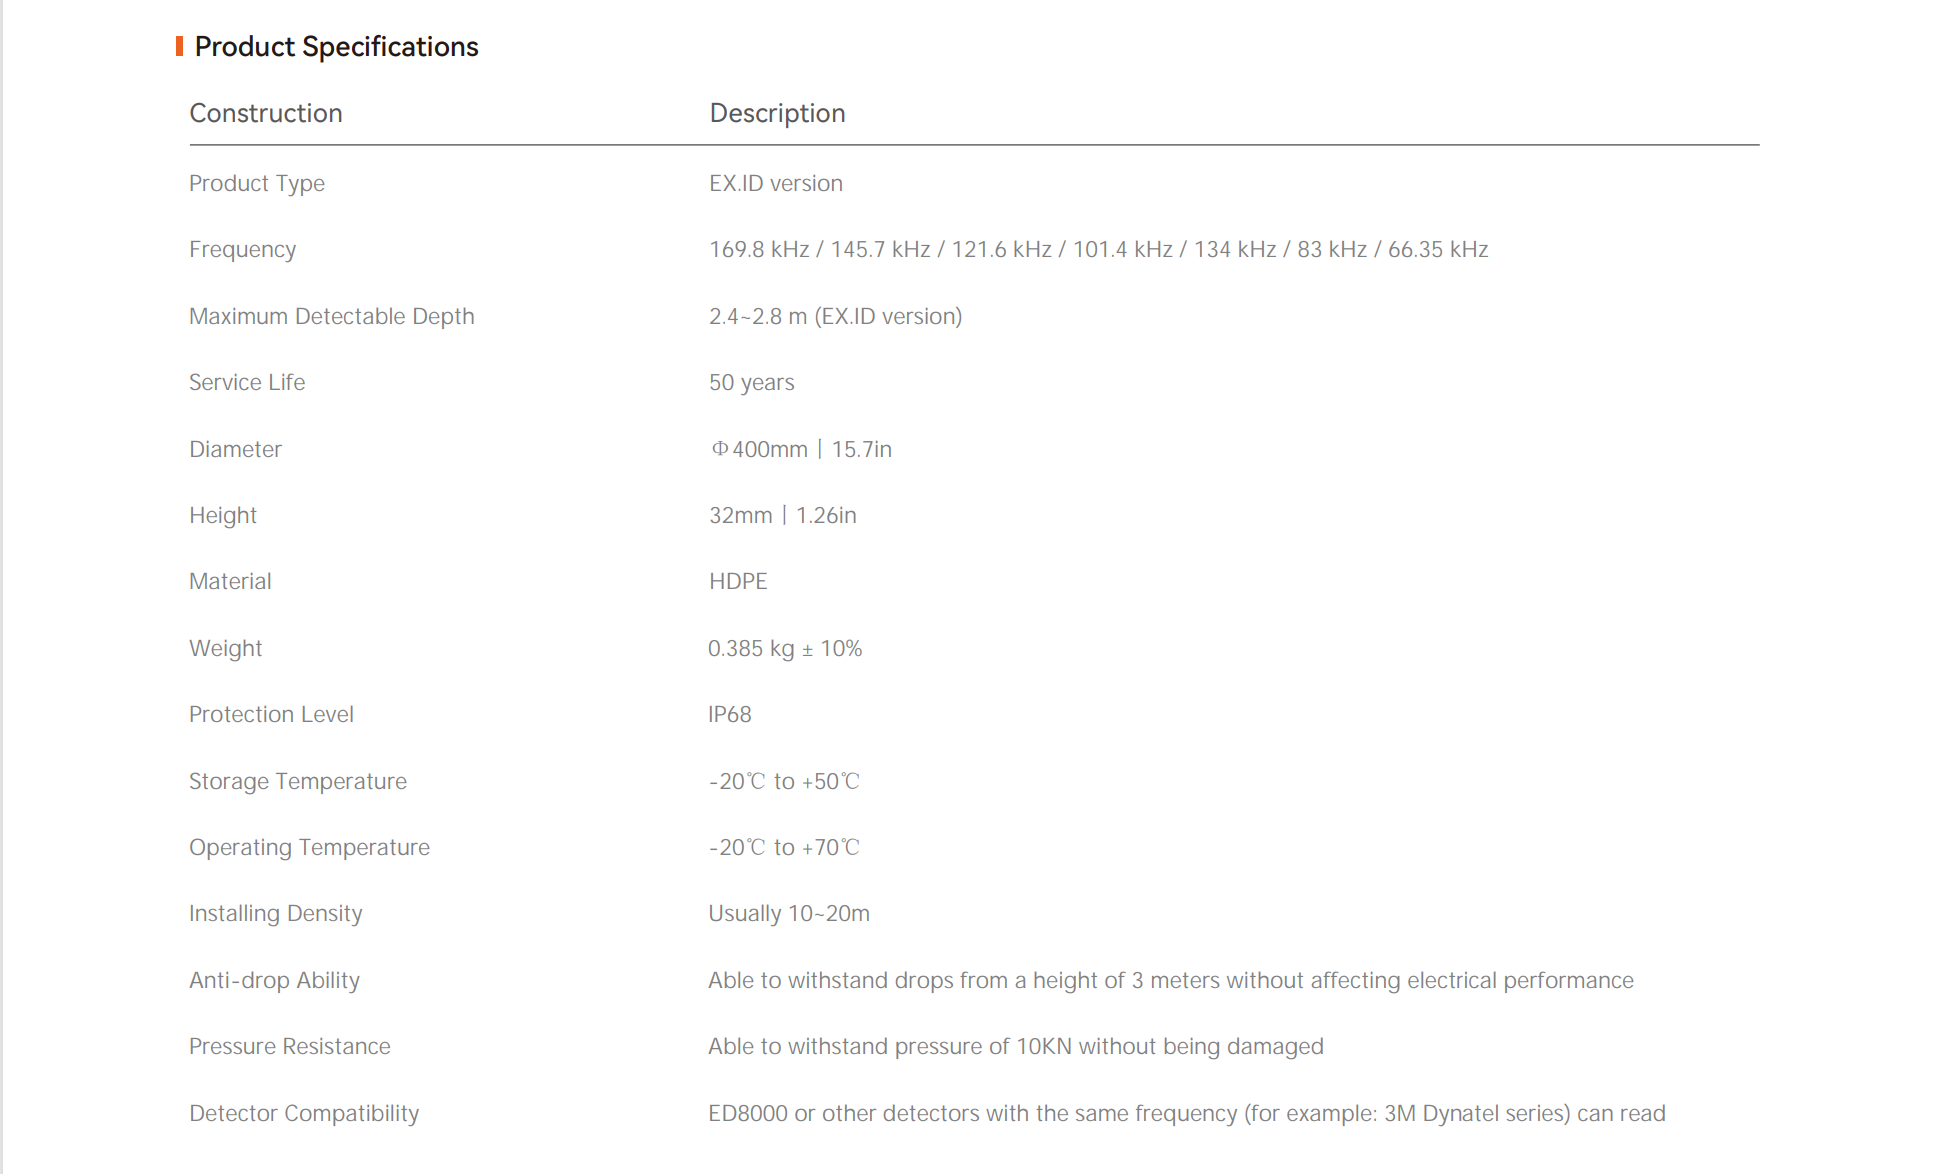Viewport: 1946px width, 1174px height.
Task: Click the frequency list starting 169.8 kHz
Action: pyautogui.click(x=1099, y=249)
